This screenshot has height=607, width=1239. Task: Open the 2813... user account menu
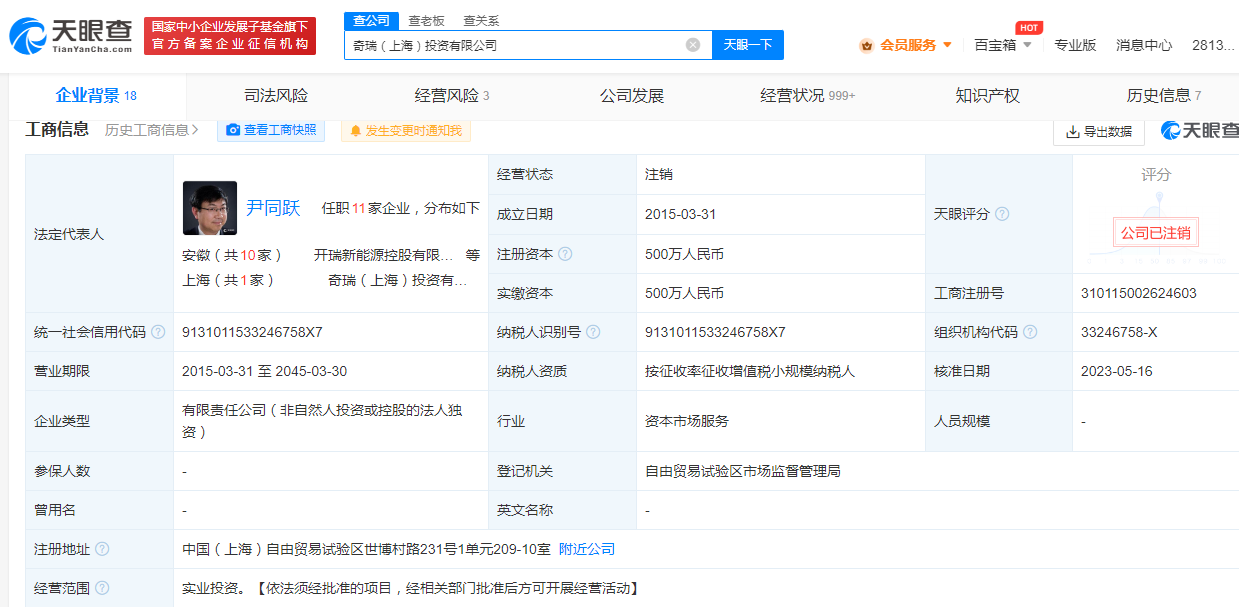point(1211,45)
